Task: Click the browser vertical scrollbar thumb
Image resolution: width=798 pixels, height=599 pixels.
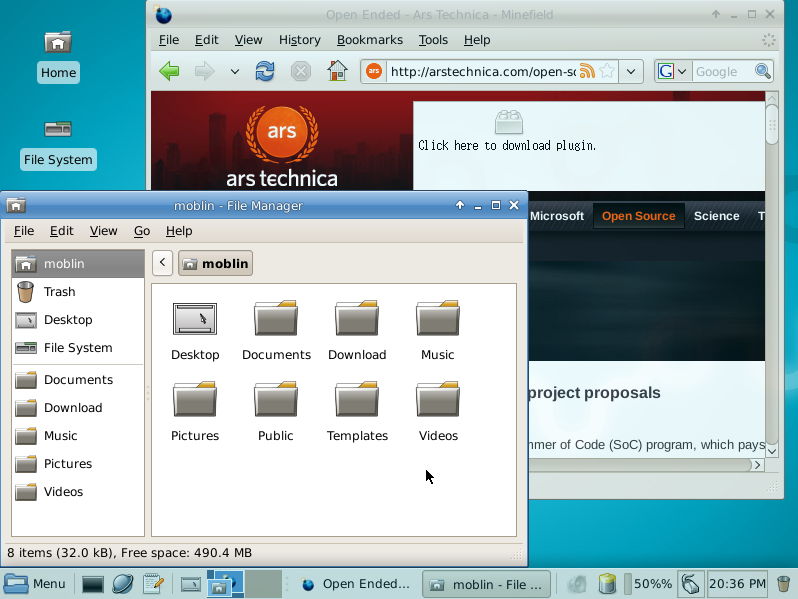Action: (x=772, y=125)
